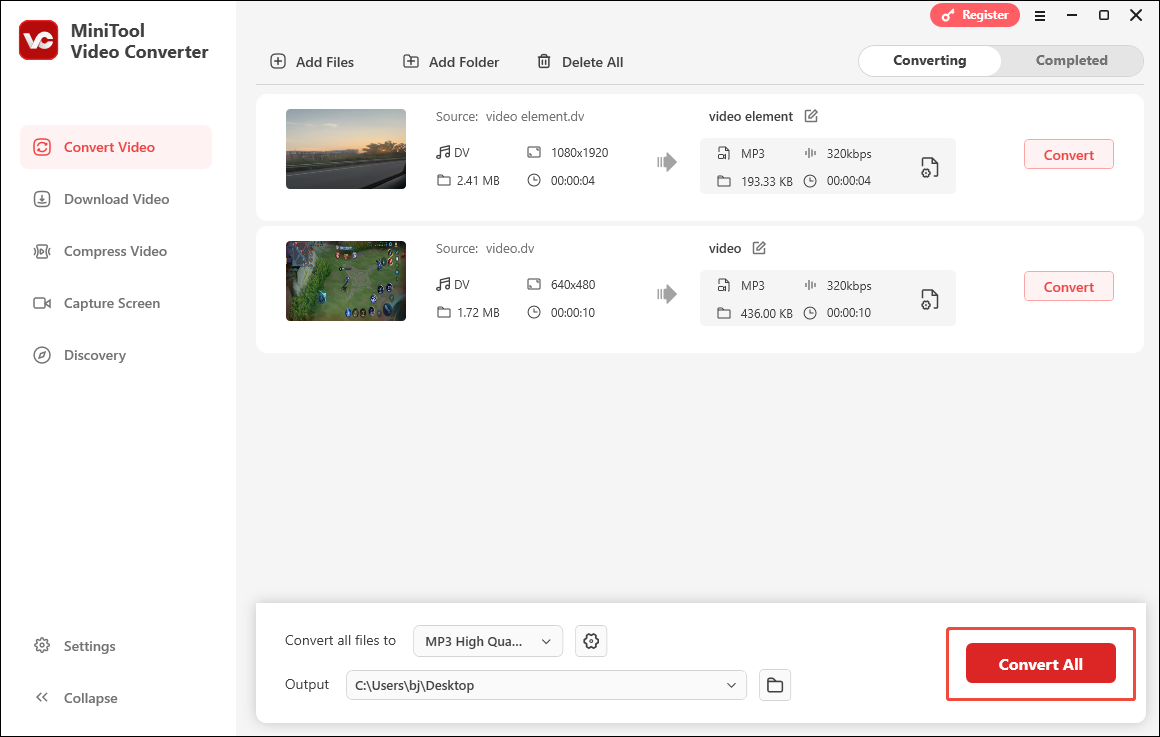Browse output folder with folder icon
Viewport: 1160px width, 737px height.
coord(775,685)
